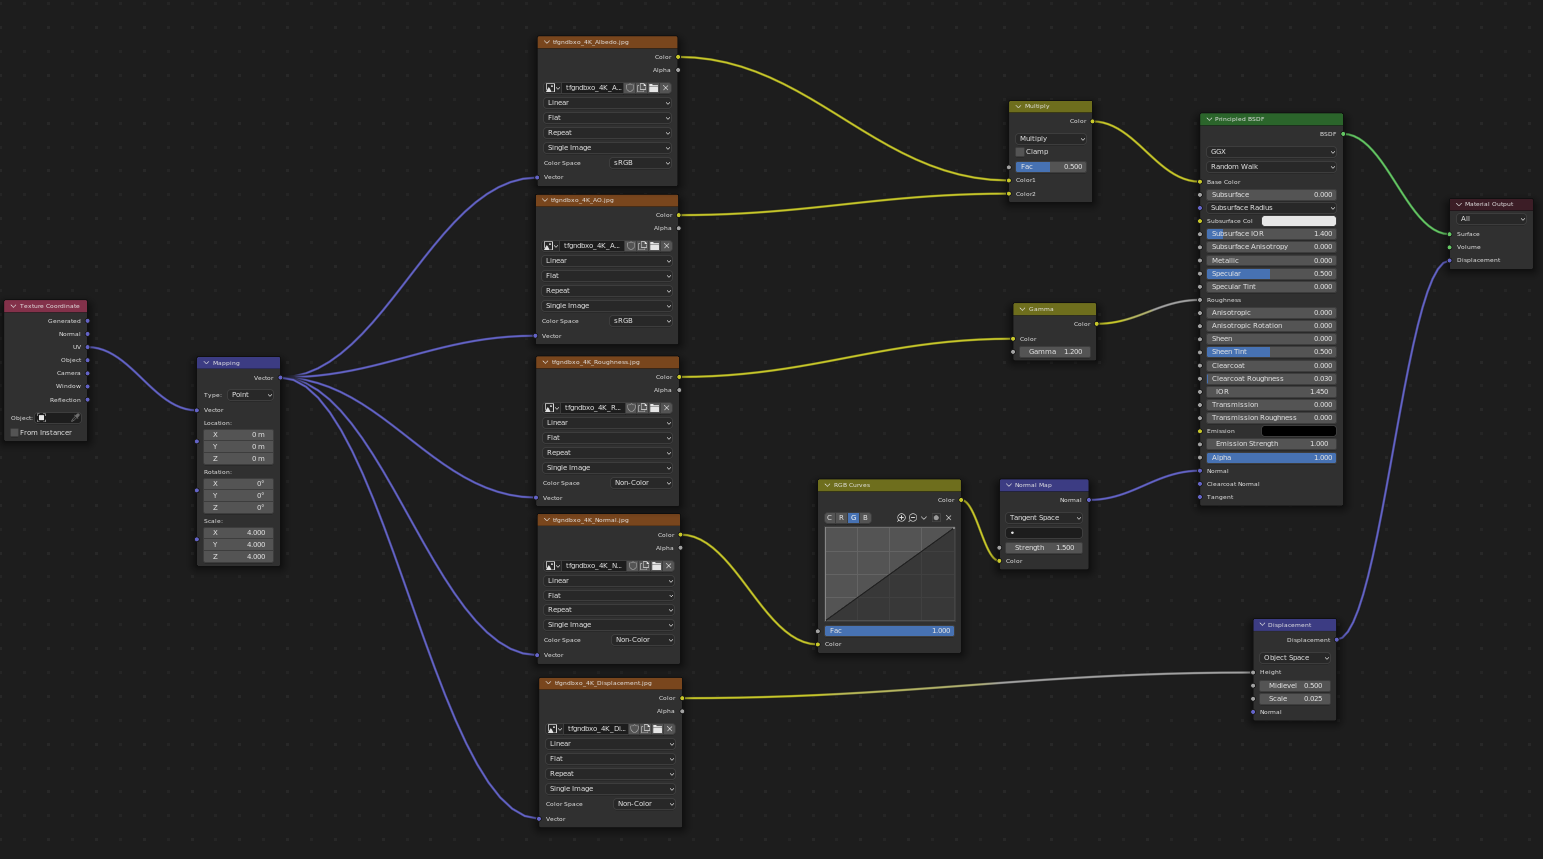This screenshot has height=859, width=1543.
Task: Open sRGB color space selector on Albedo node
Action: click(x=640, y=163)
